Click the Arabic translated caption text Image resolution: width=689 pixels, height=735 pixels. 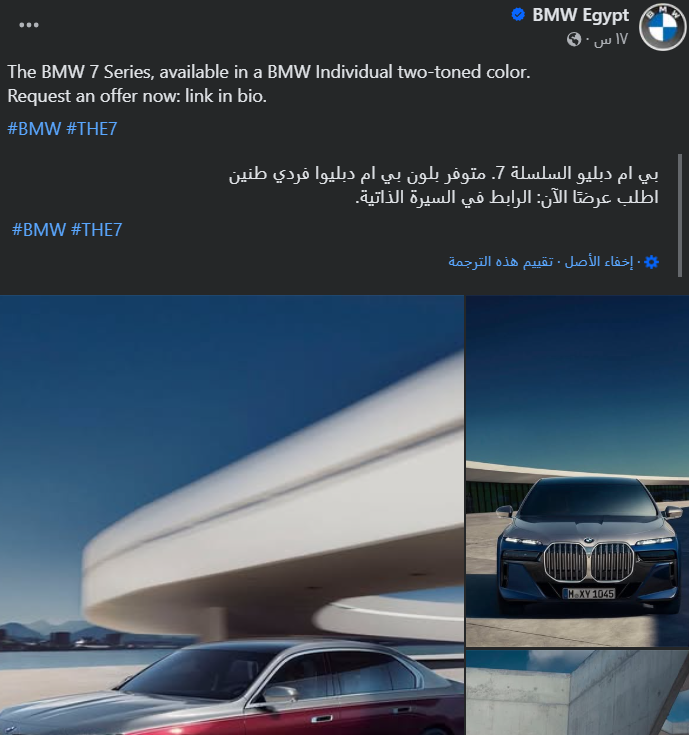point(443,185)
